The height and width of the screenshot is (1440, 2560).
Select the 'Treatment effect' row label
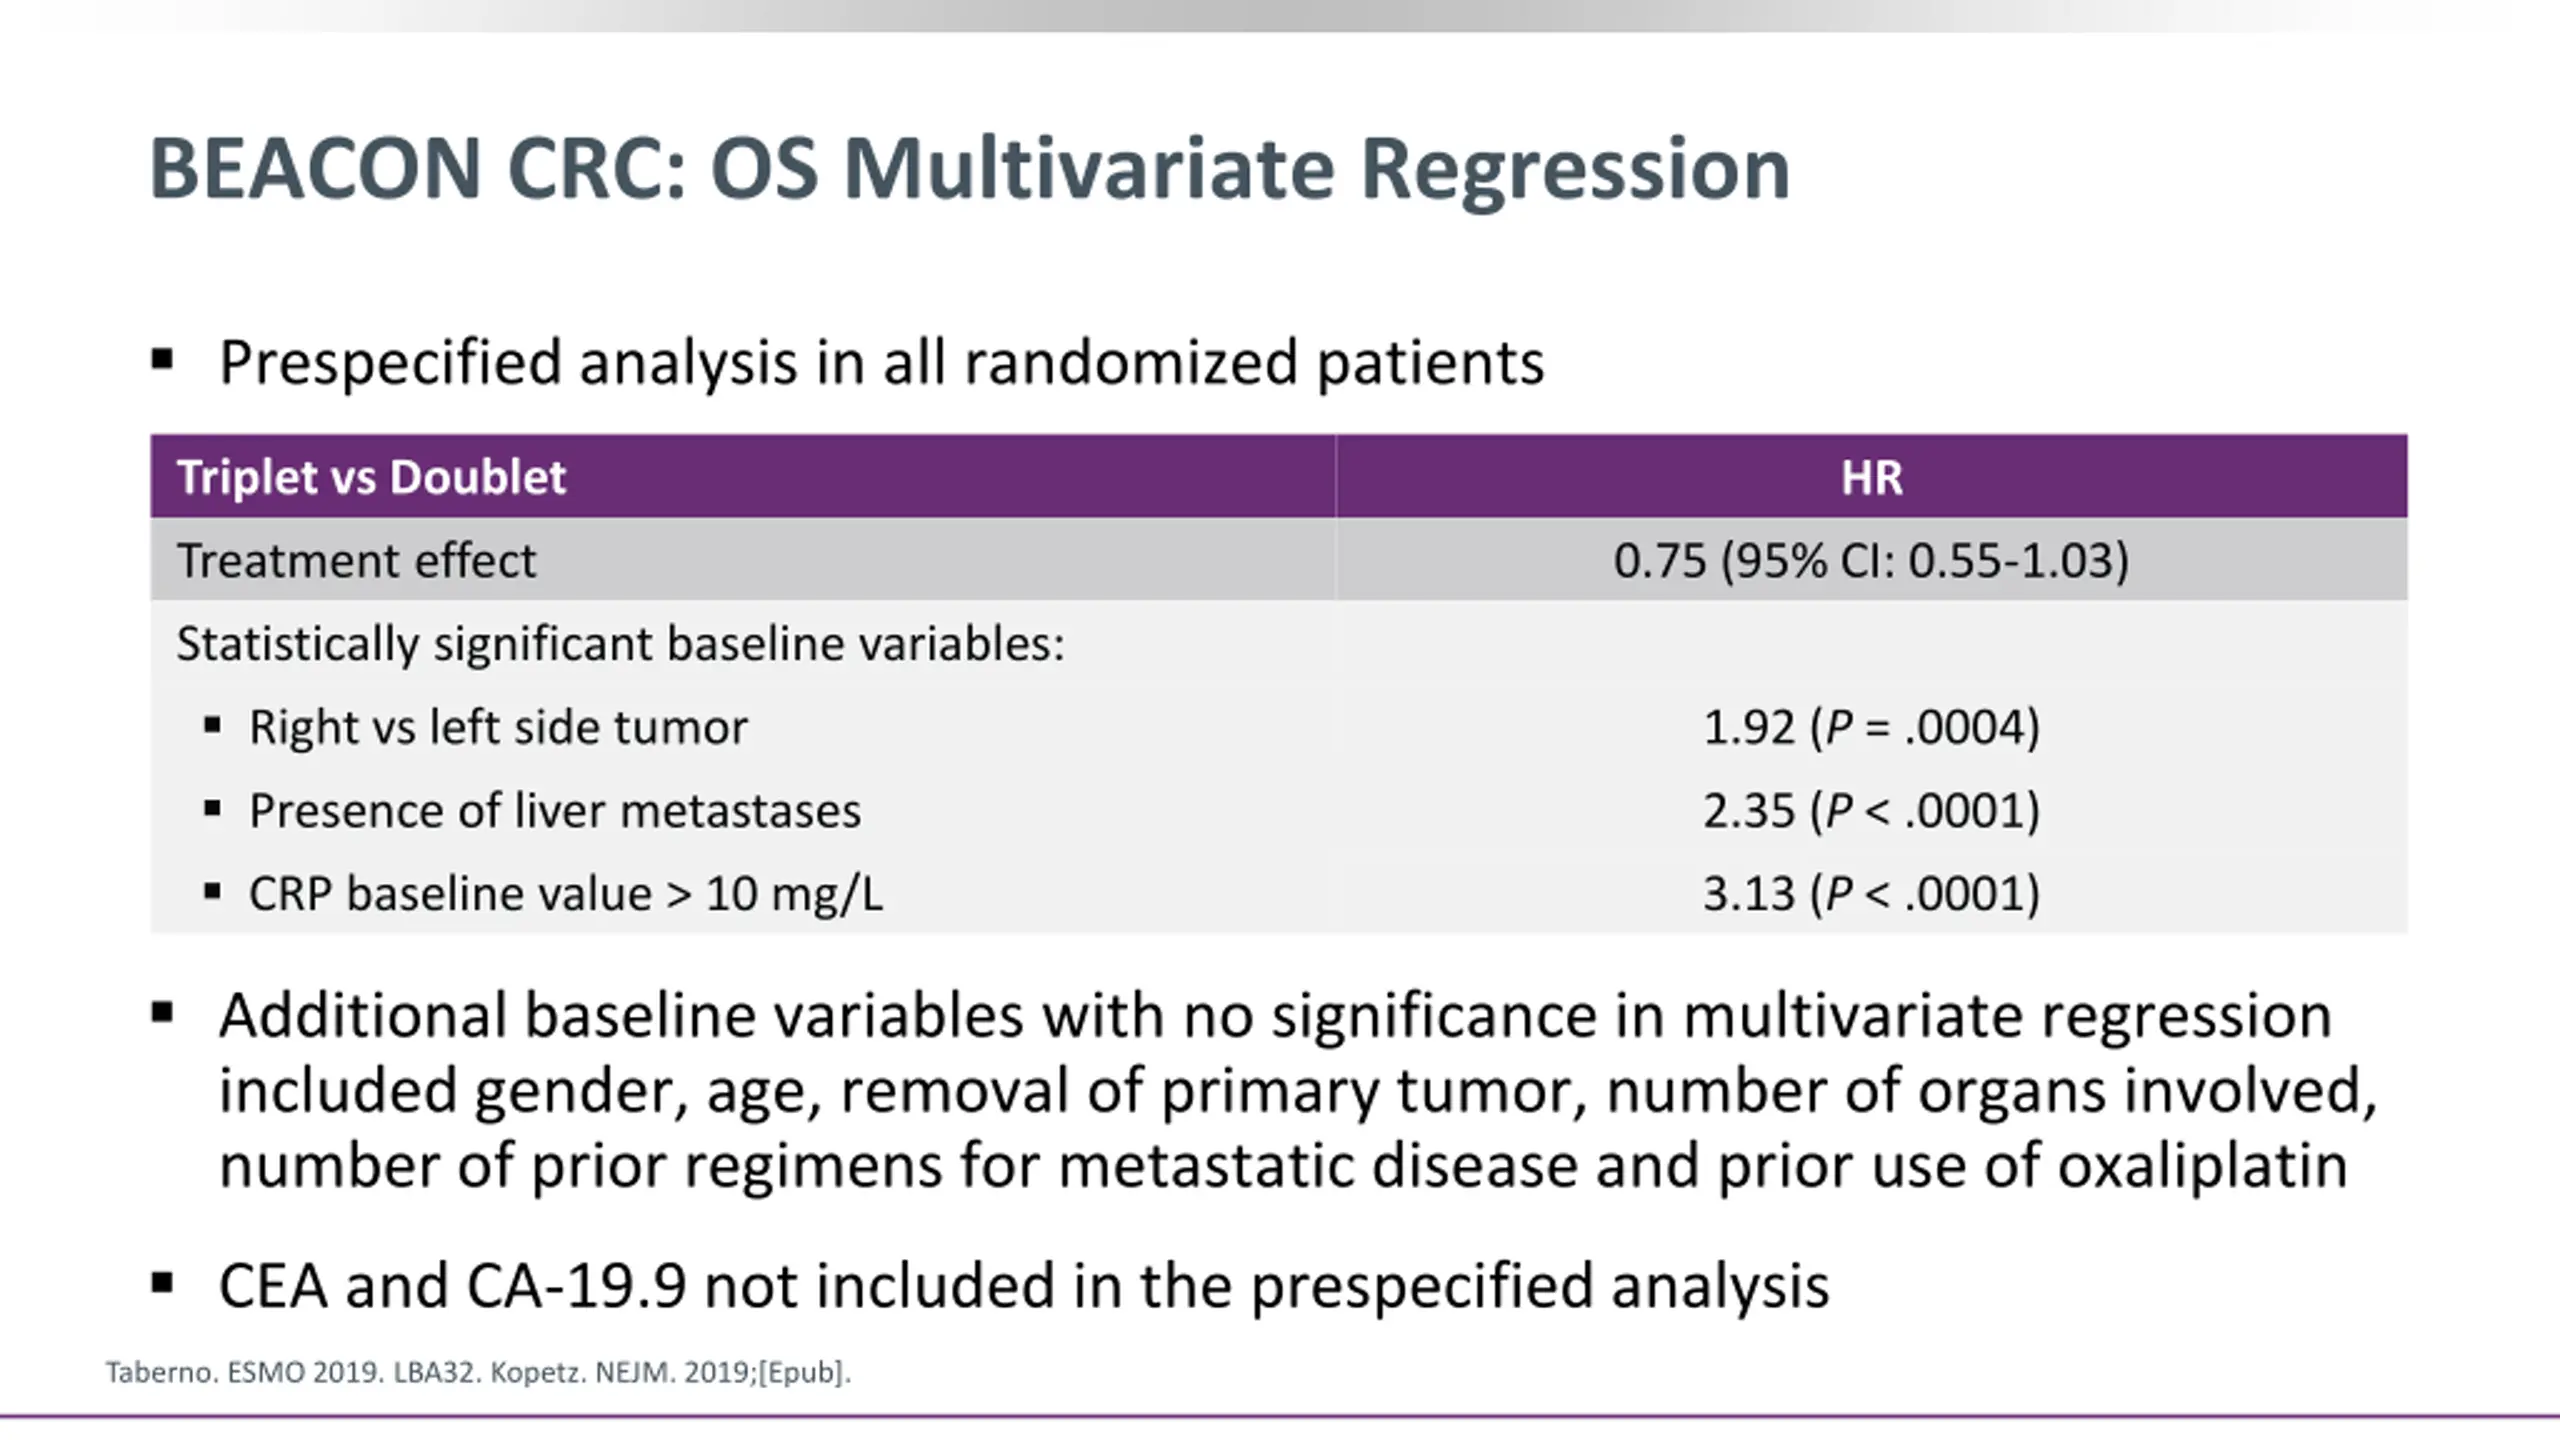tap(356, 560)
